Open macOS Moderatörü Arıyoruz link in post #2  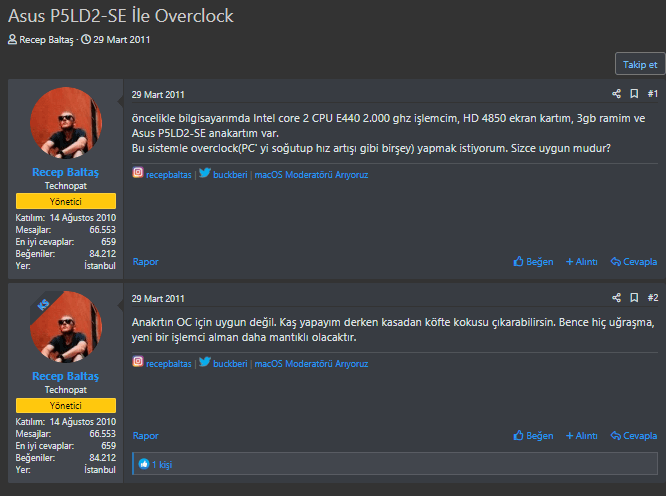311,364
